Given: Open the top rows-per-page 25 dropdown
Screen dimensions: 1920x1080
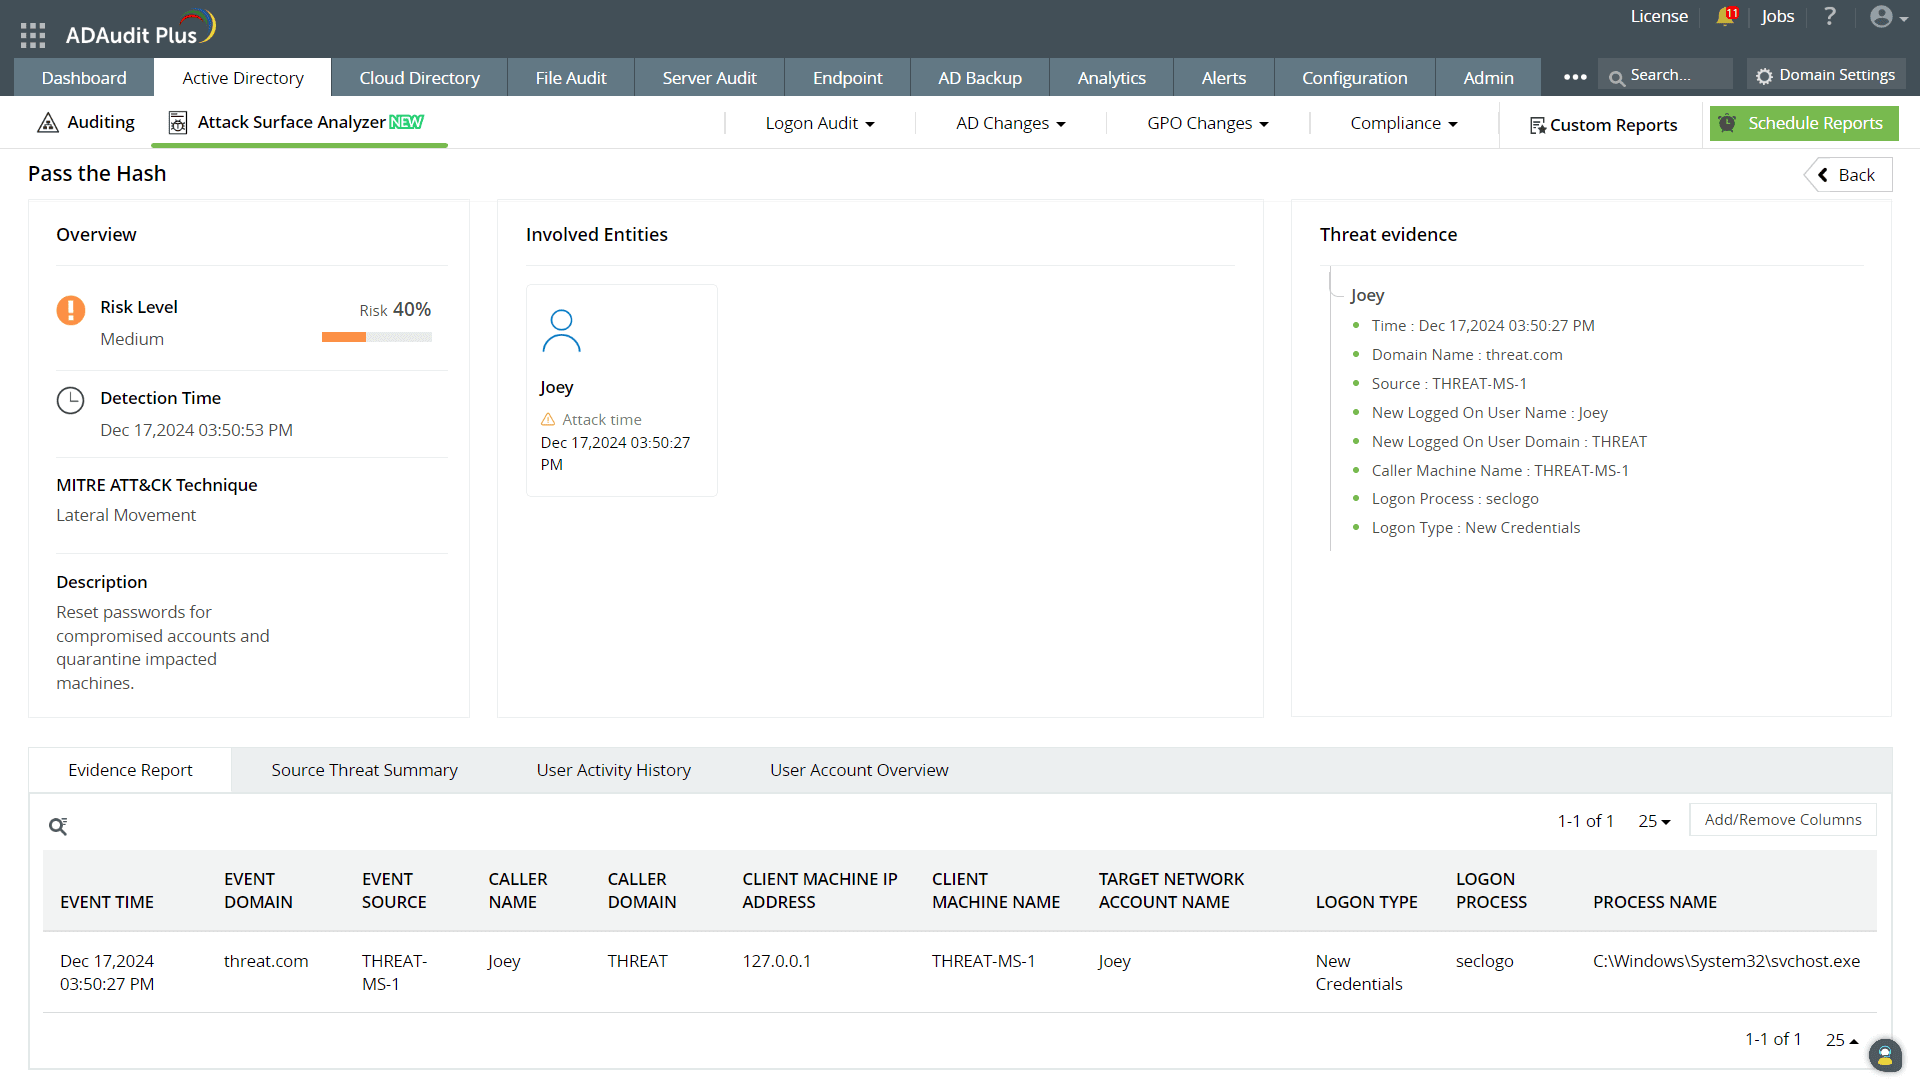Looking at the screenshot, I should 1654,821.
